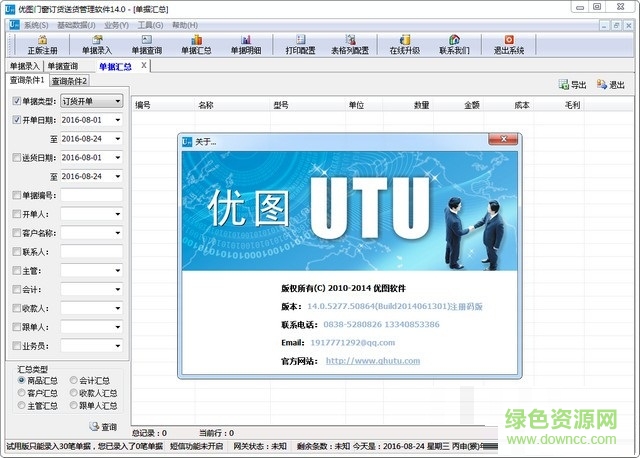Screen dimensions: 640x458
Task: Click the 编号 column header
Action: pos(143,105)
